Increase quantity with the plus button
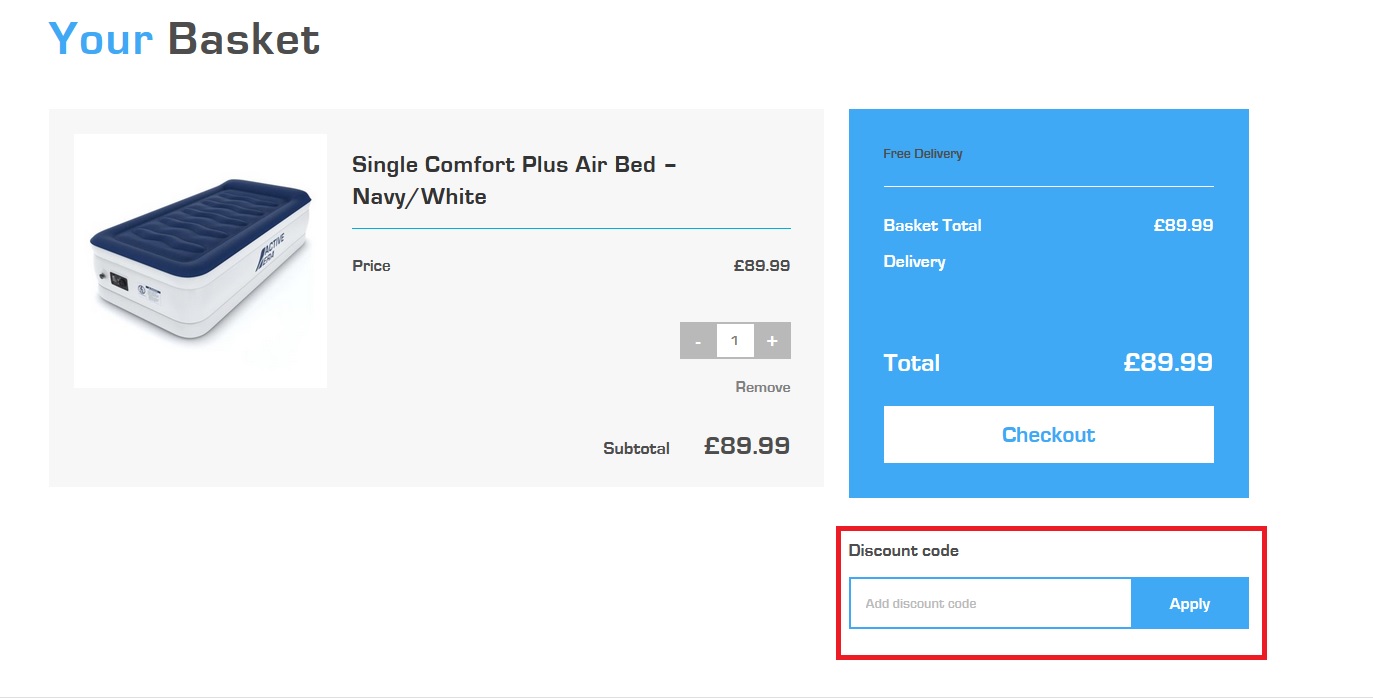The height and width of the screenshot is (700, 1373). (x=772, y=341)
